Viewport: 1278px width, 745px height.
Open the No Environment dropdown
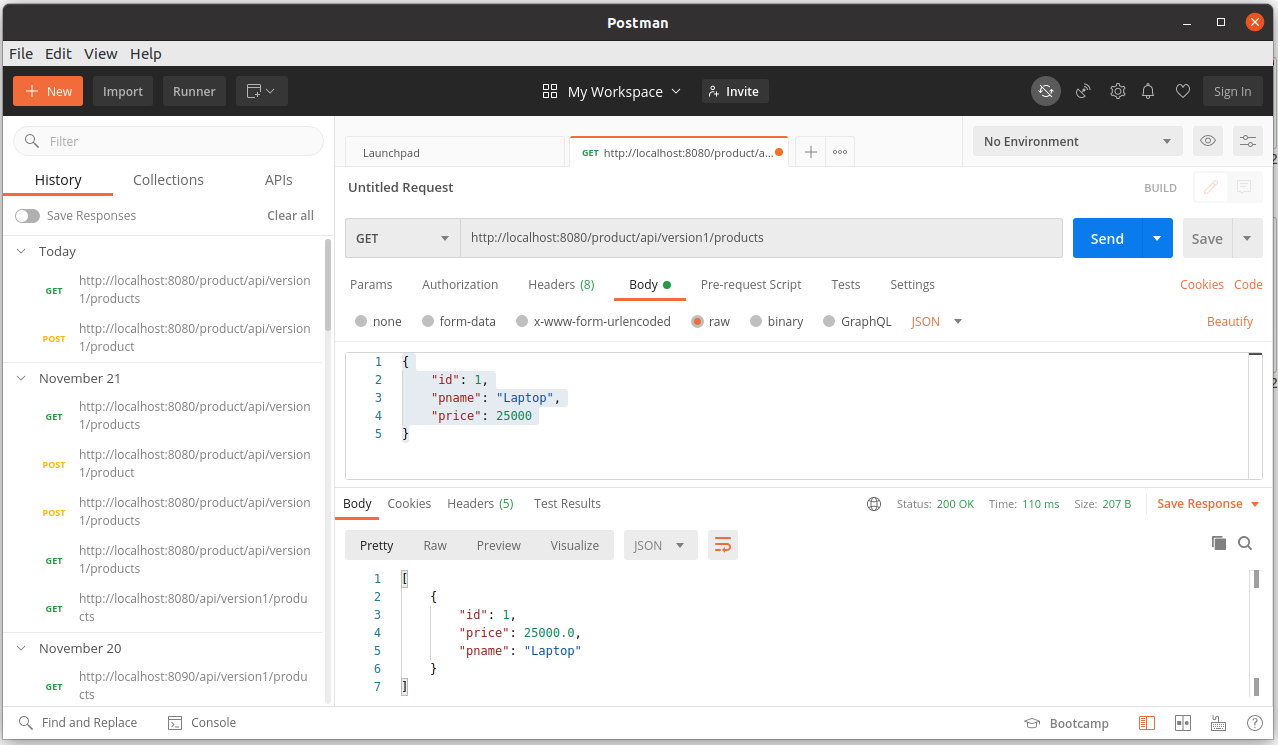(1077, 142)
